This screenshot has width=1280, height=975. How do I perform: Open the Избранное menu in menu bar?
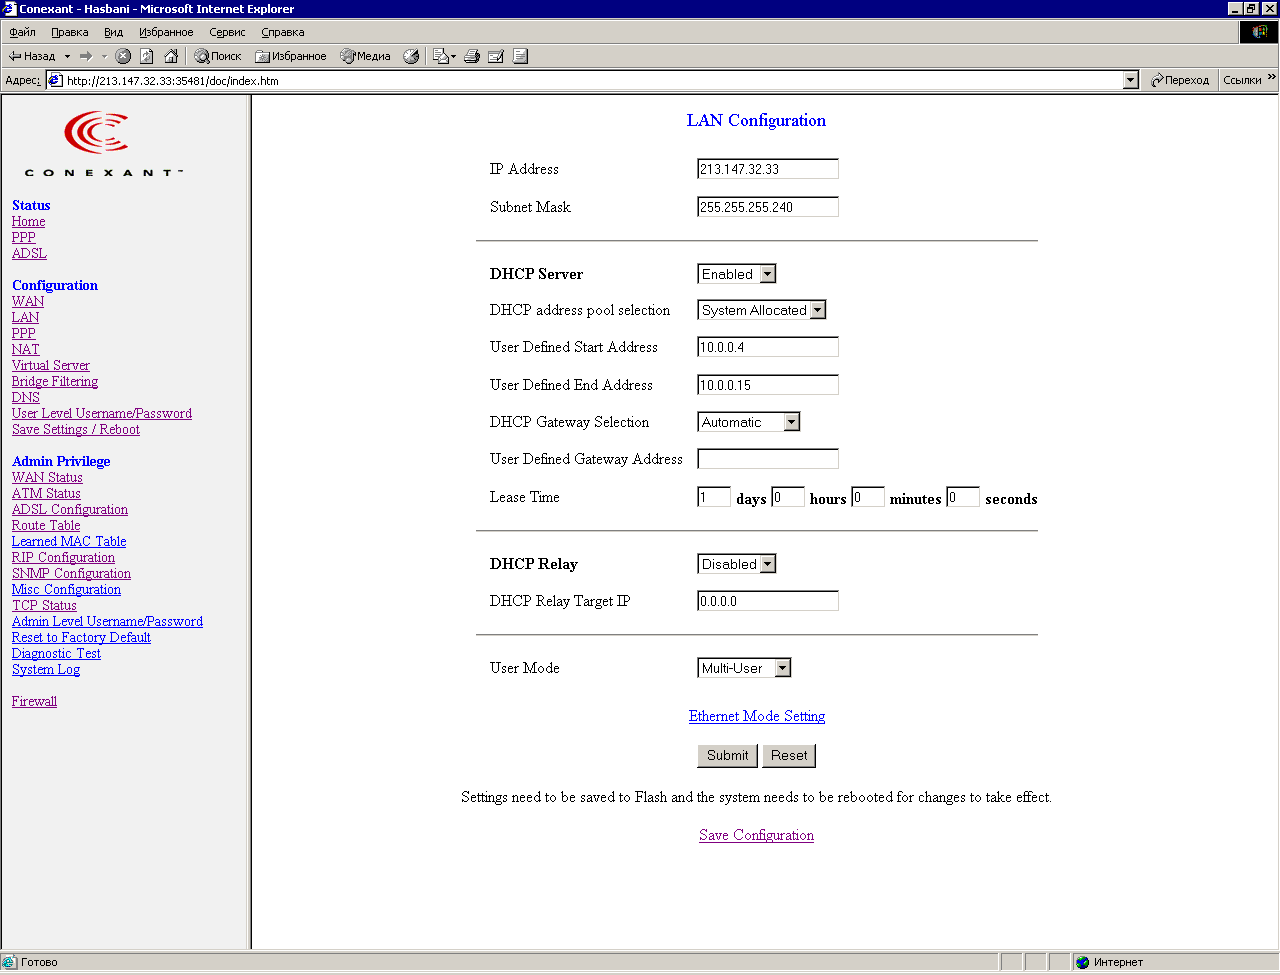166,32
